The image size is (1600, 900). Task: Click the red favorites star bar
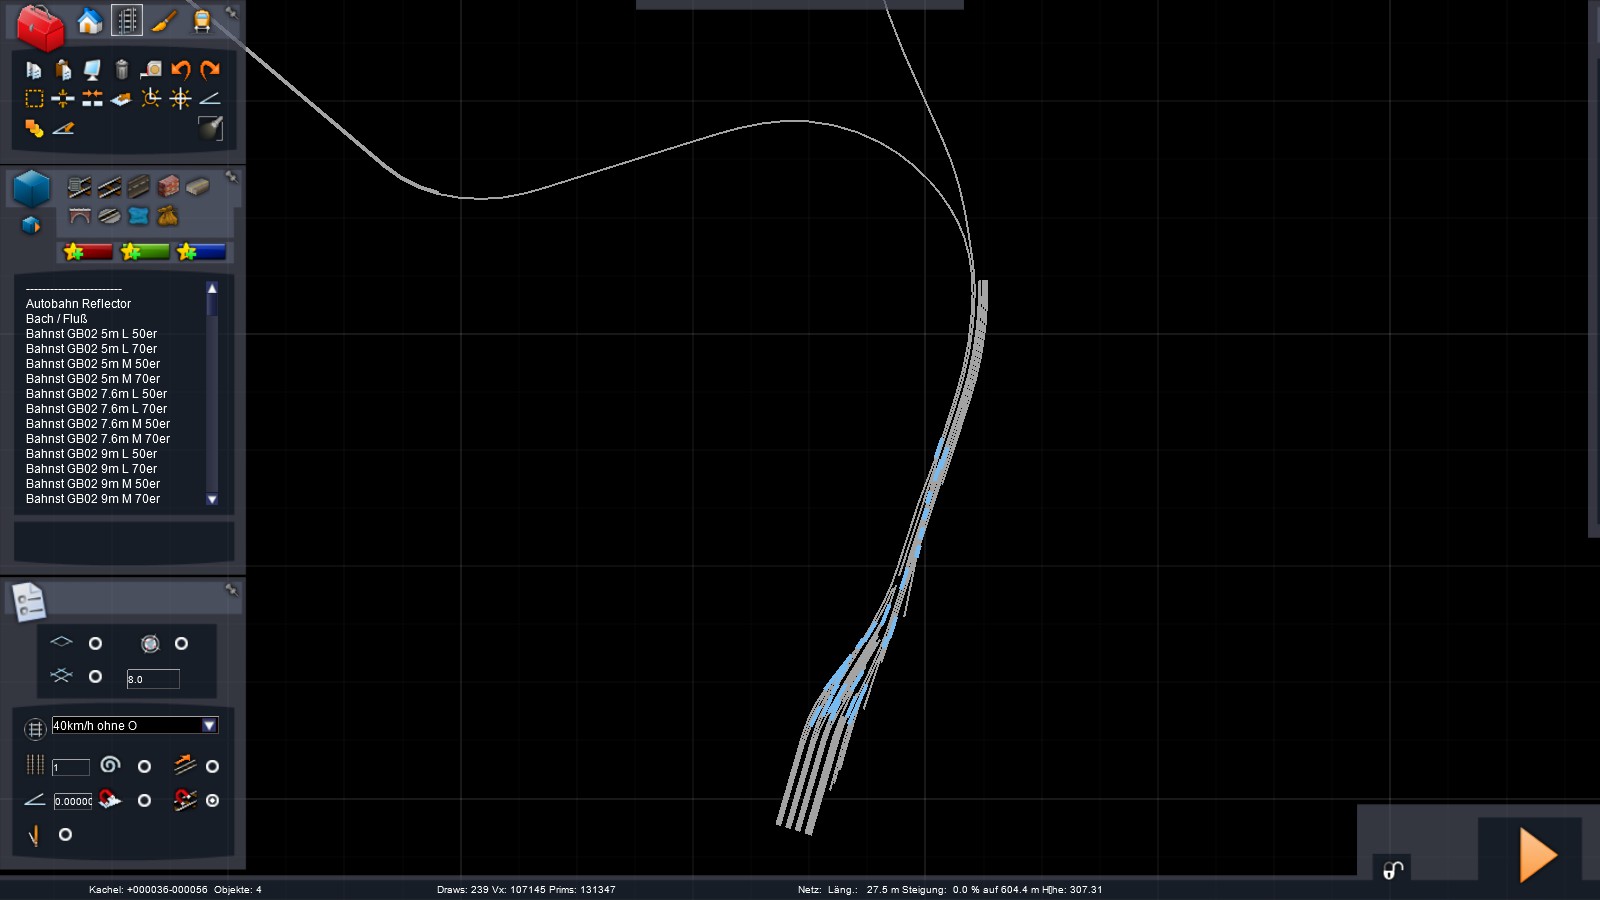88,252
